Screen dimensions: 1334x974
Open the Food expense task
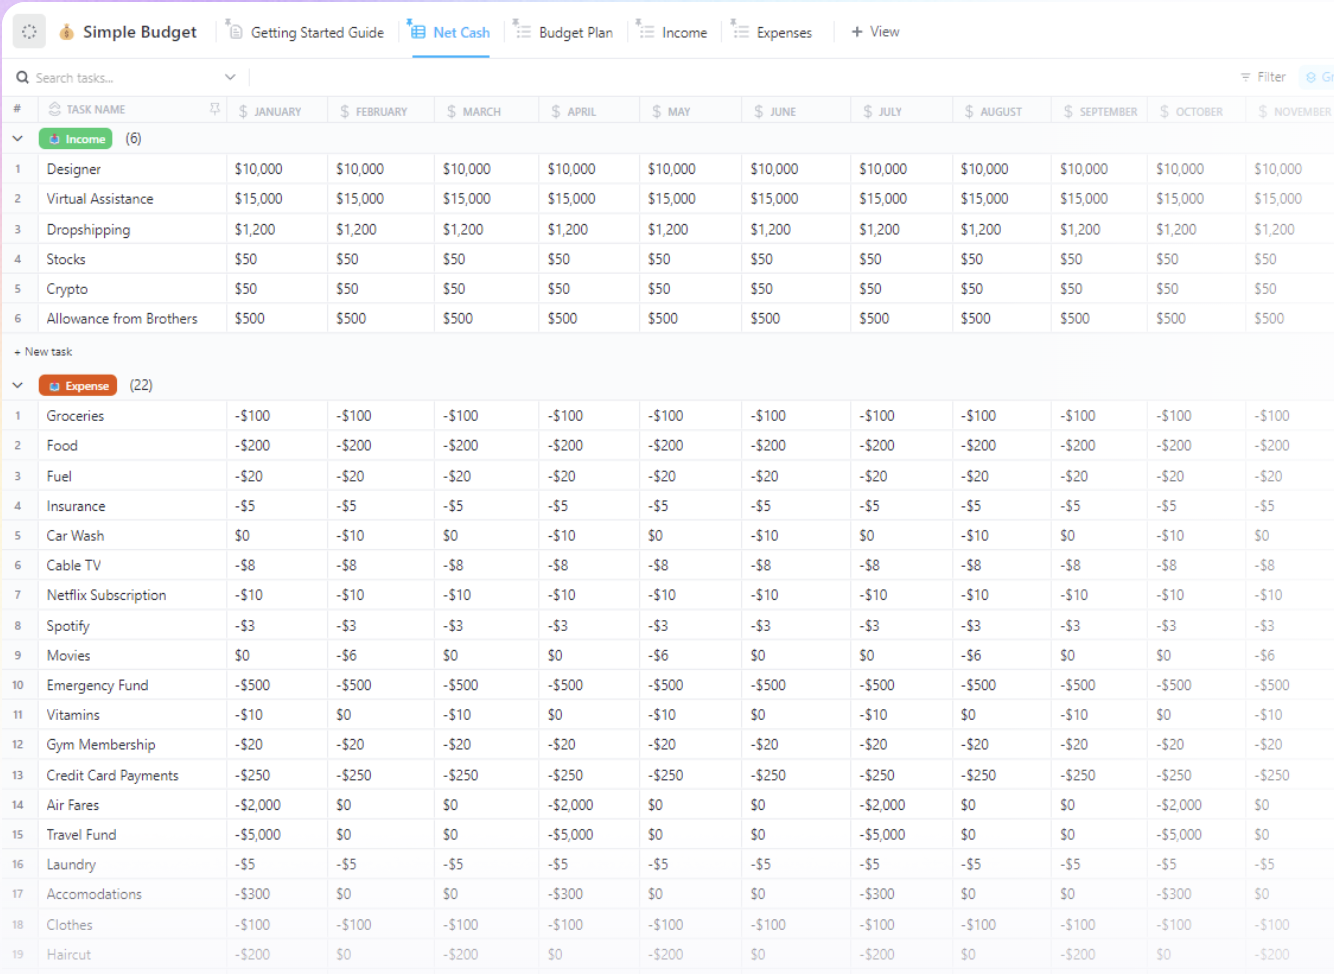62,446
